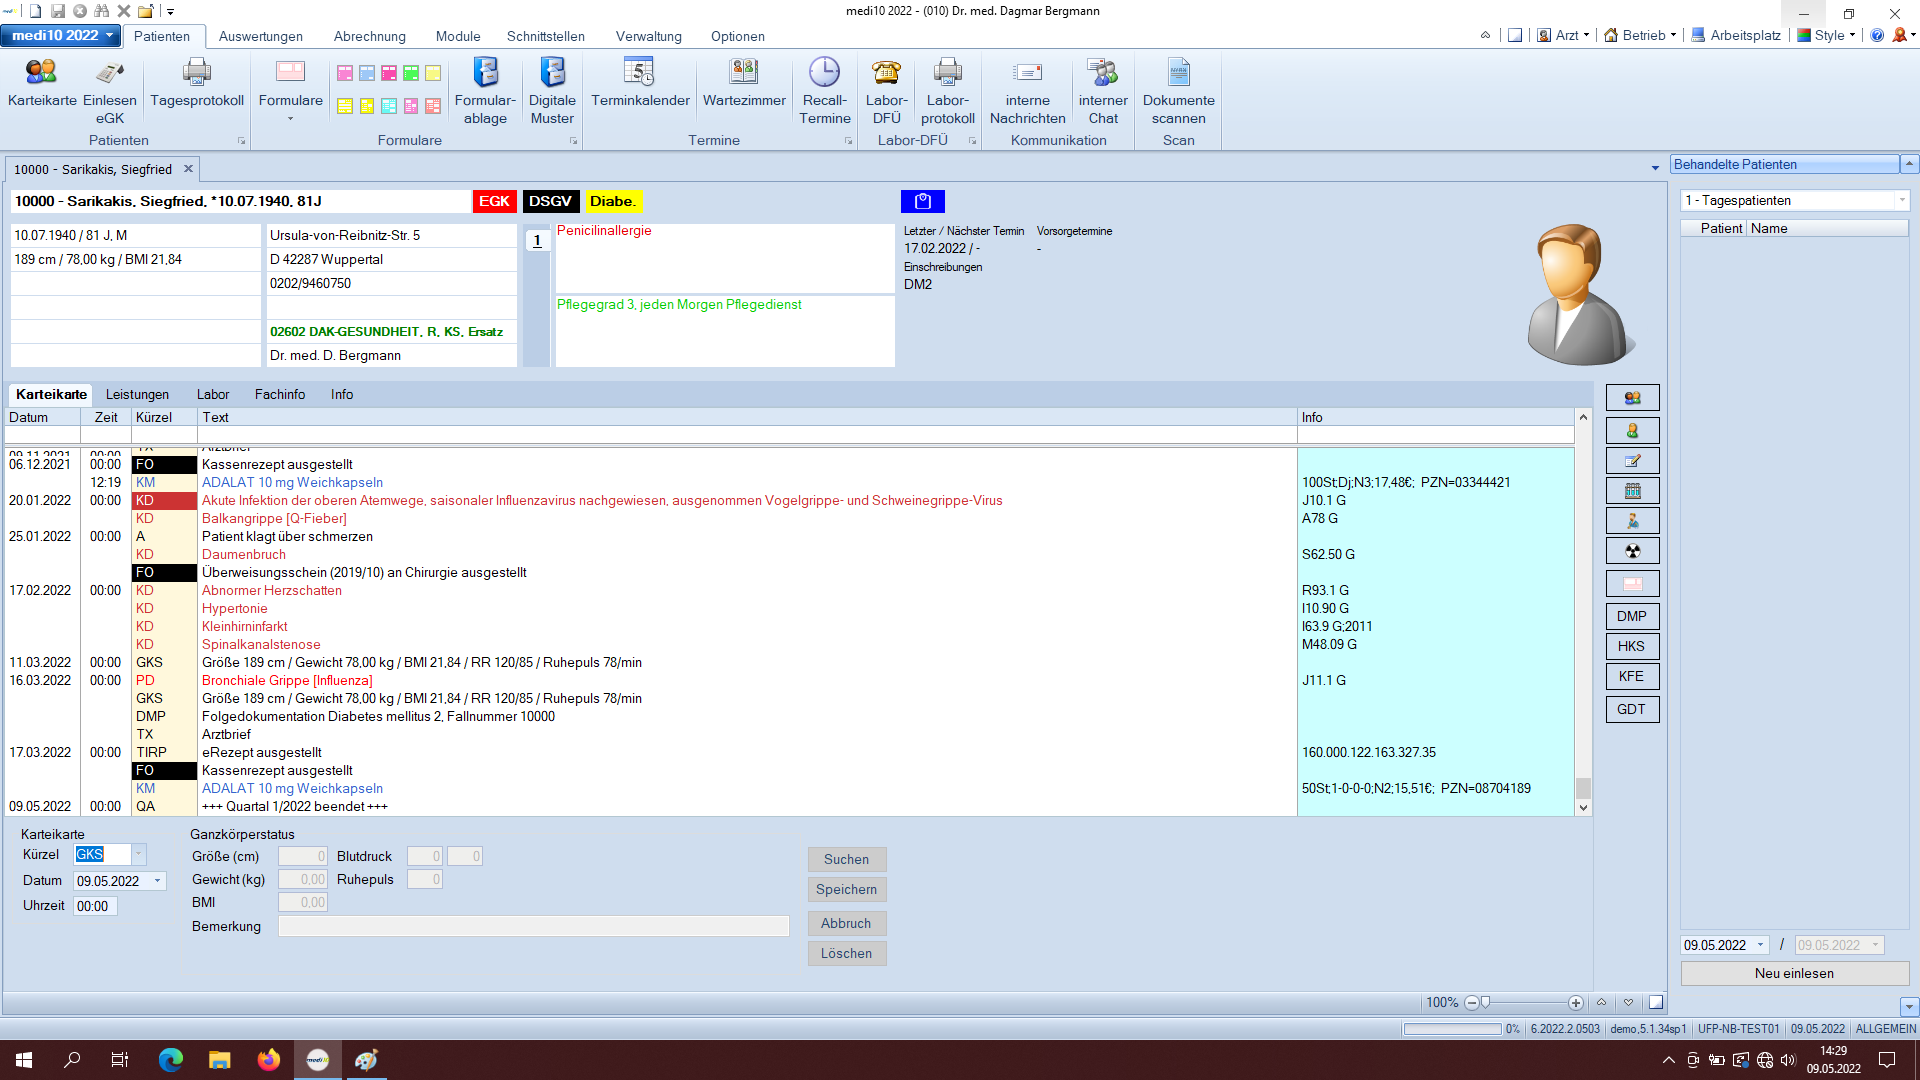Open the Abrechnung ribbon tab

tap(369, 36)
